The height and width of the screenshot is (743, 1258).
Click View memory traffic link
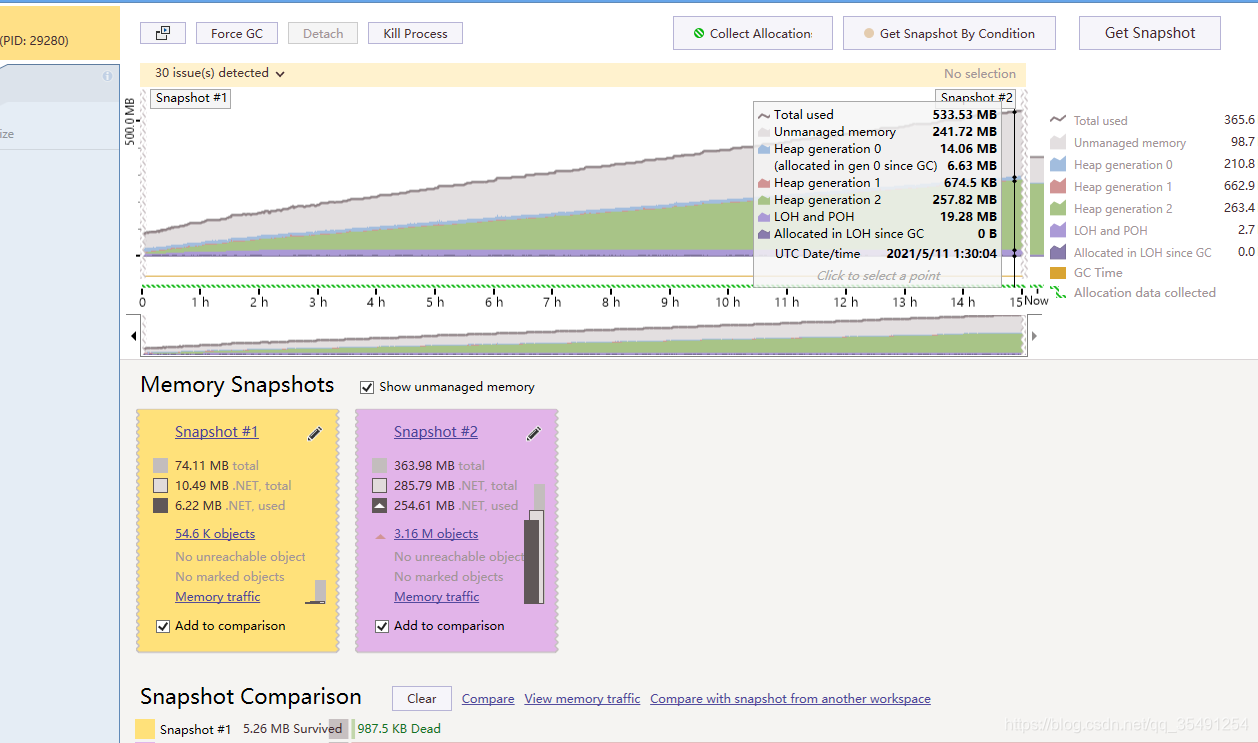582,699
